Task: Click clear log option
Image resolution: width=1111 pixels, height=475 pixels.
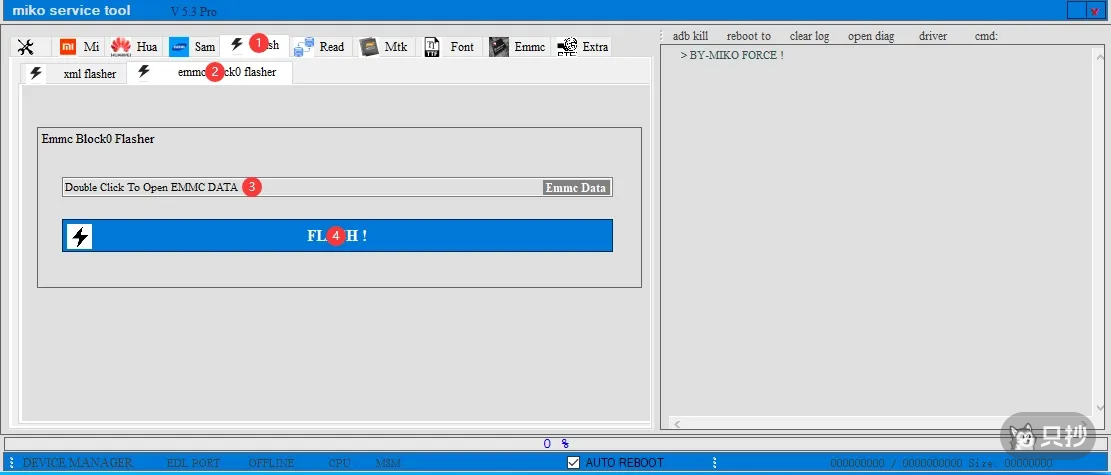Action: 809,36
